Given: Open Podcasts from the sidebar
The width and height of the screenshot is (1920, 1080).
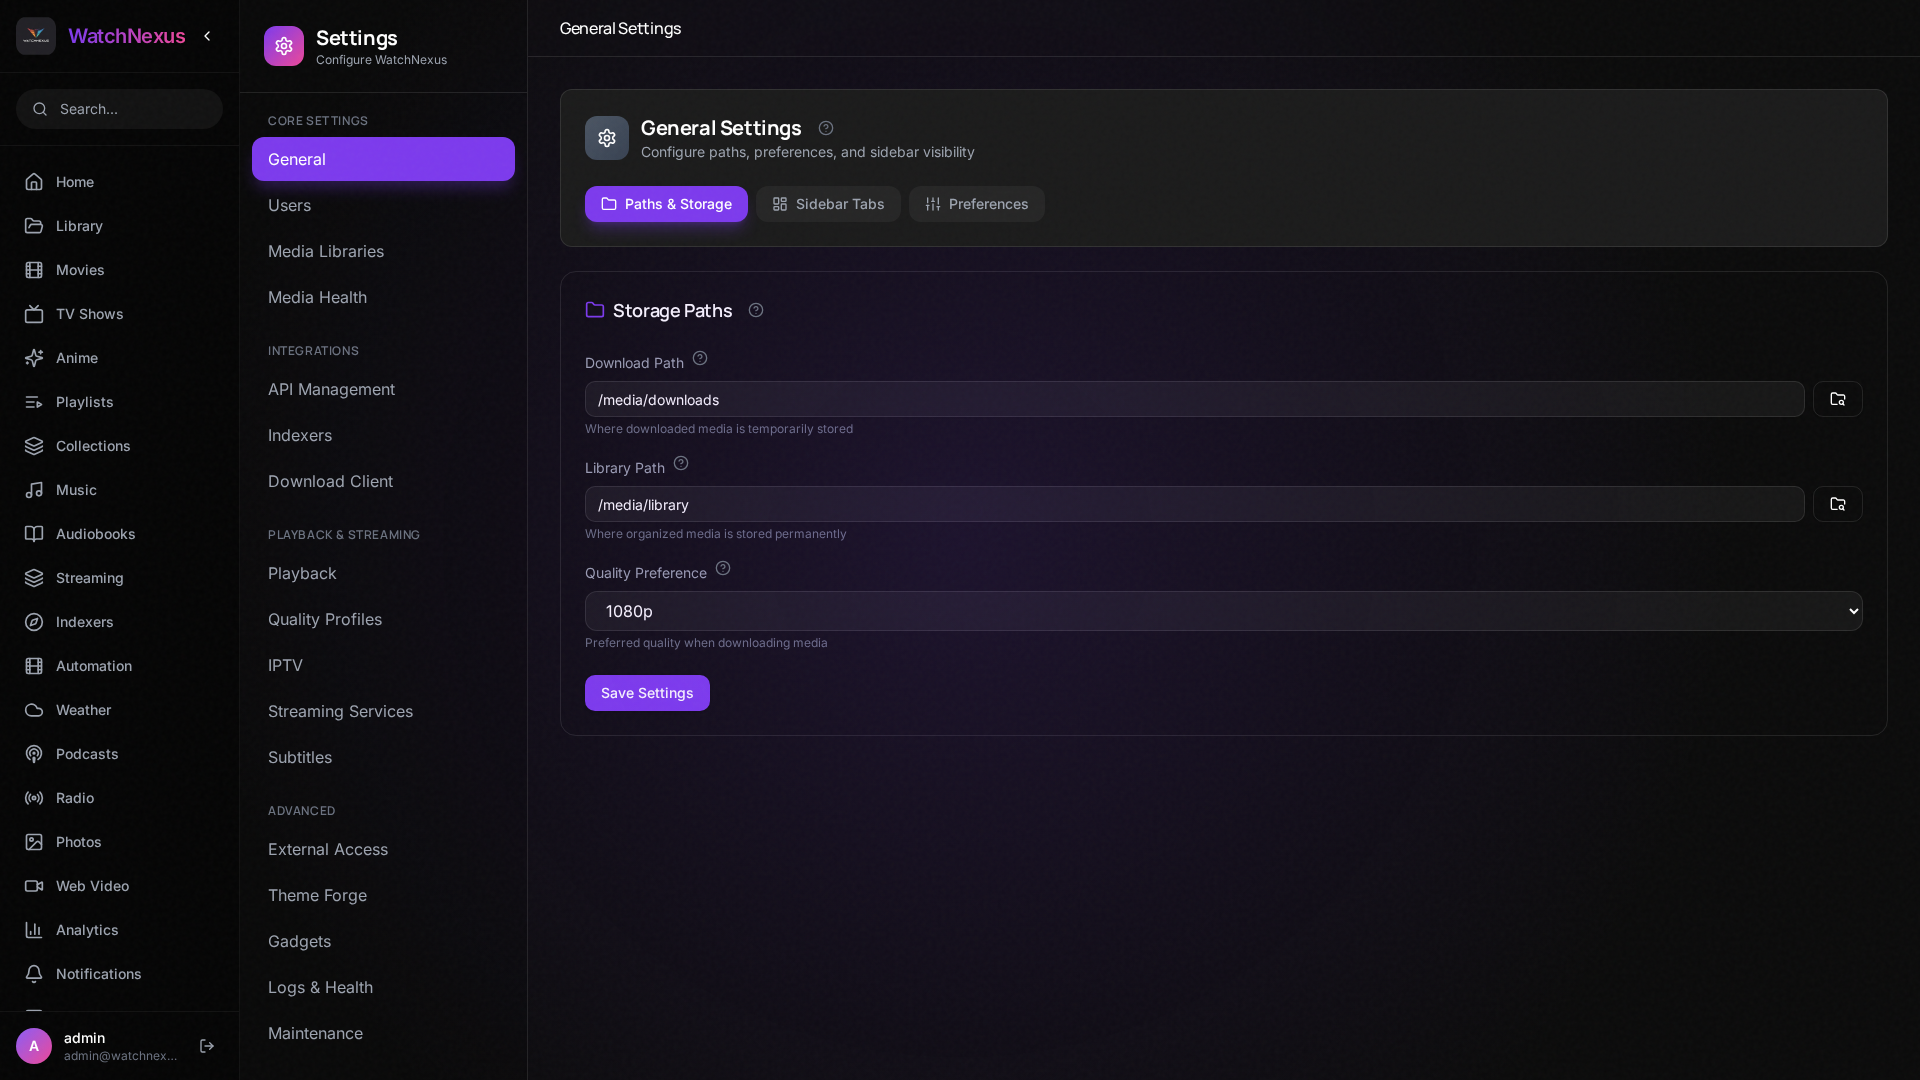Looking at the screenshot, I should [x=86, y=754].
